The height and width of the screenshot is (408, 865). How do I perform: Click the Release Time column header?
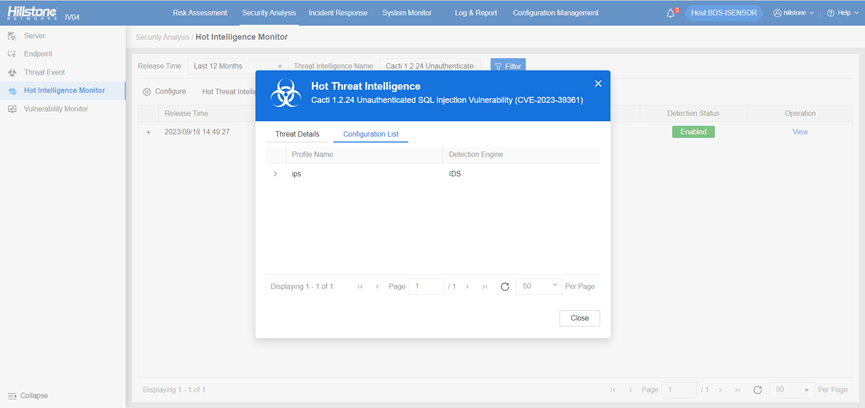[x=186, y=114]
